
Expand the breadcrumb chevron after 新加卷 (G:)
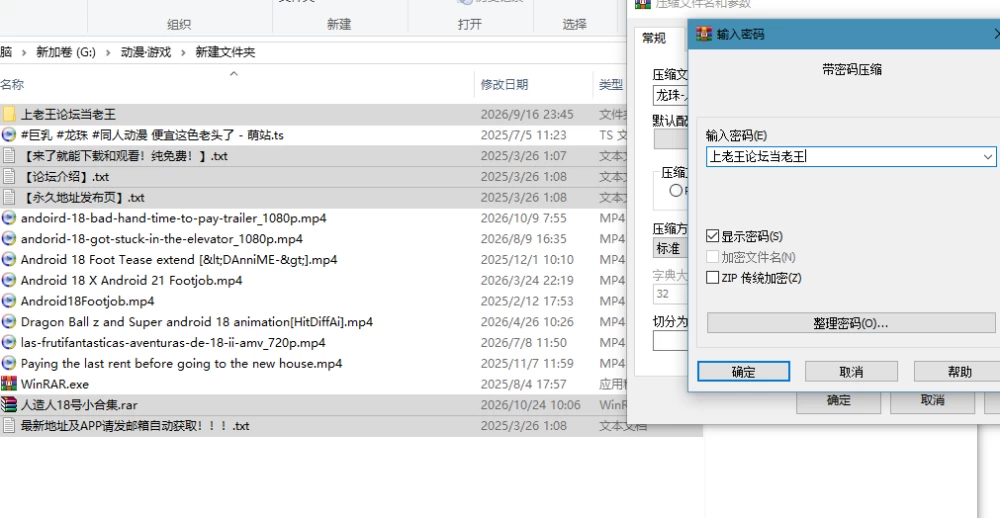108,52
